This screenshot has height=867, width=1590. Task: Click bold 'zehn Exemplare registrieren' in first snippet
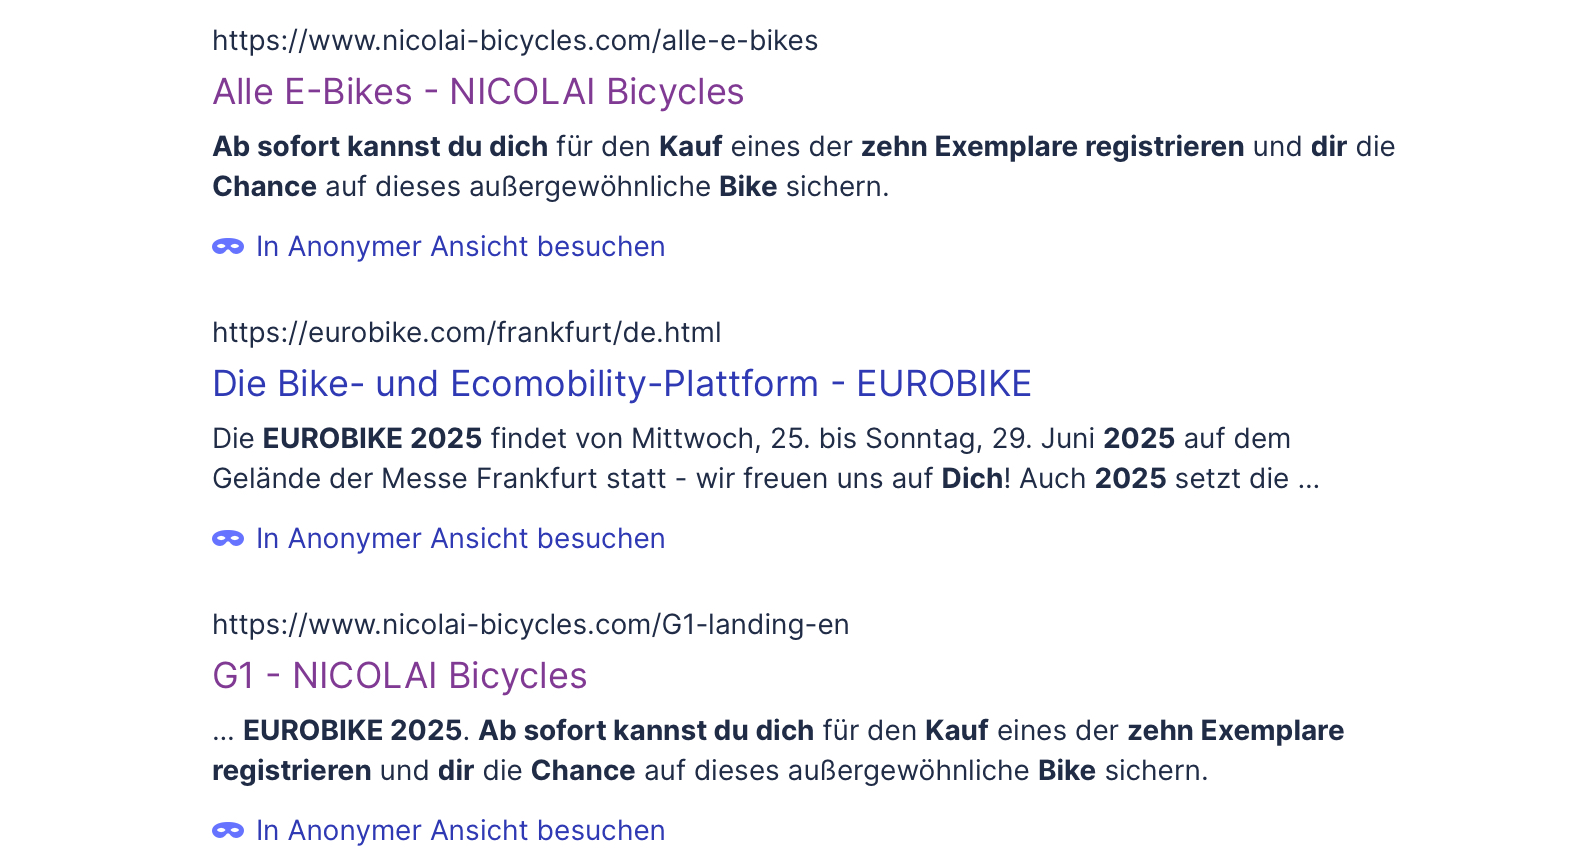(x=1053, y=146)
